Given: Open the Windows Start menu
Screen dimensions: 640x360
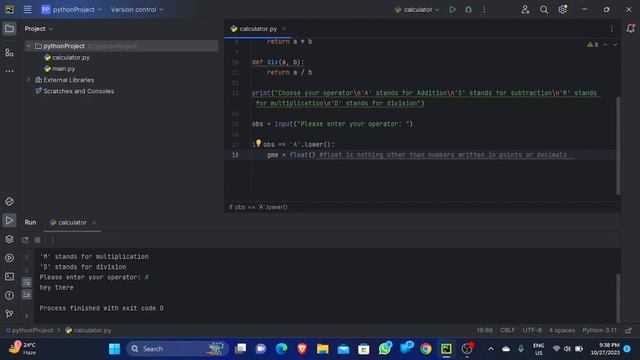Looking at the screenshot, I should [x=115, y=349].
